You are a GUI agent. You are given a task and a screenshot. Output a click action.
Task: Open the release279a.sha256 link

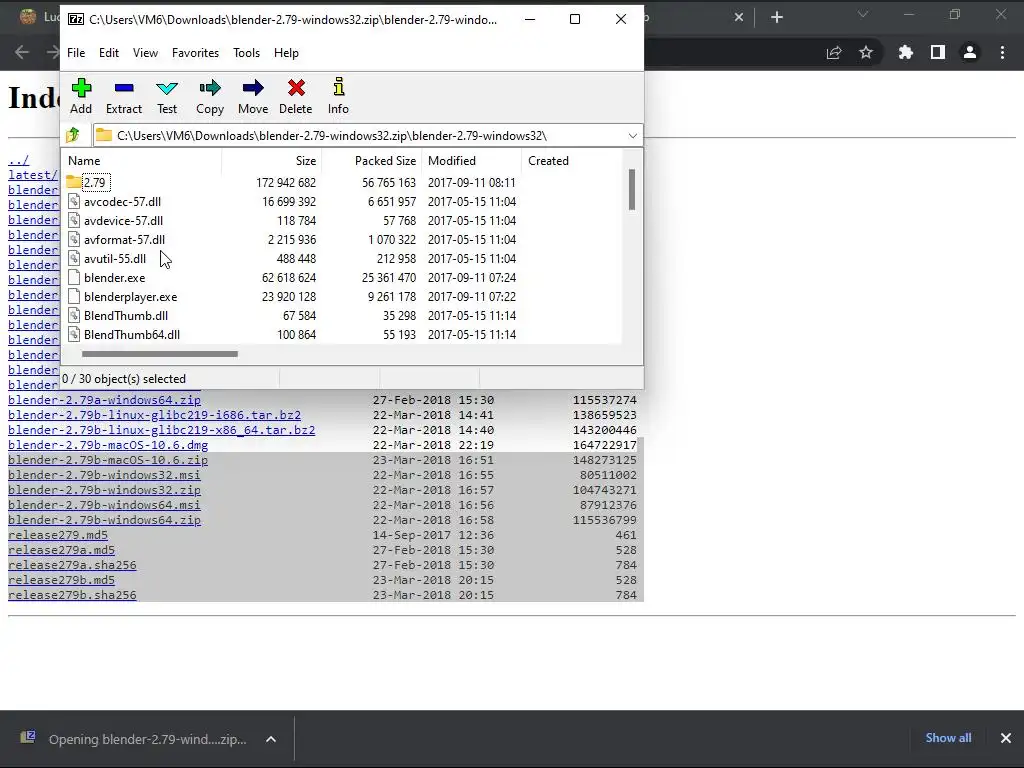72,565
